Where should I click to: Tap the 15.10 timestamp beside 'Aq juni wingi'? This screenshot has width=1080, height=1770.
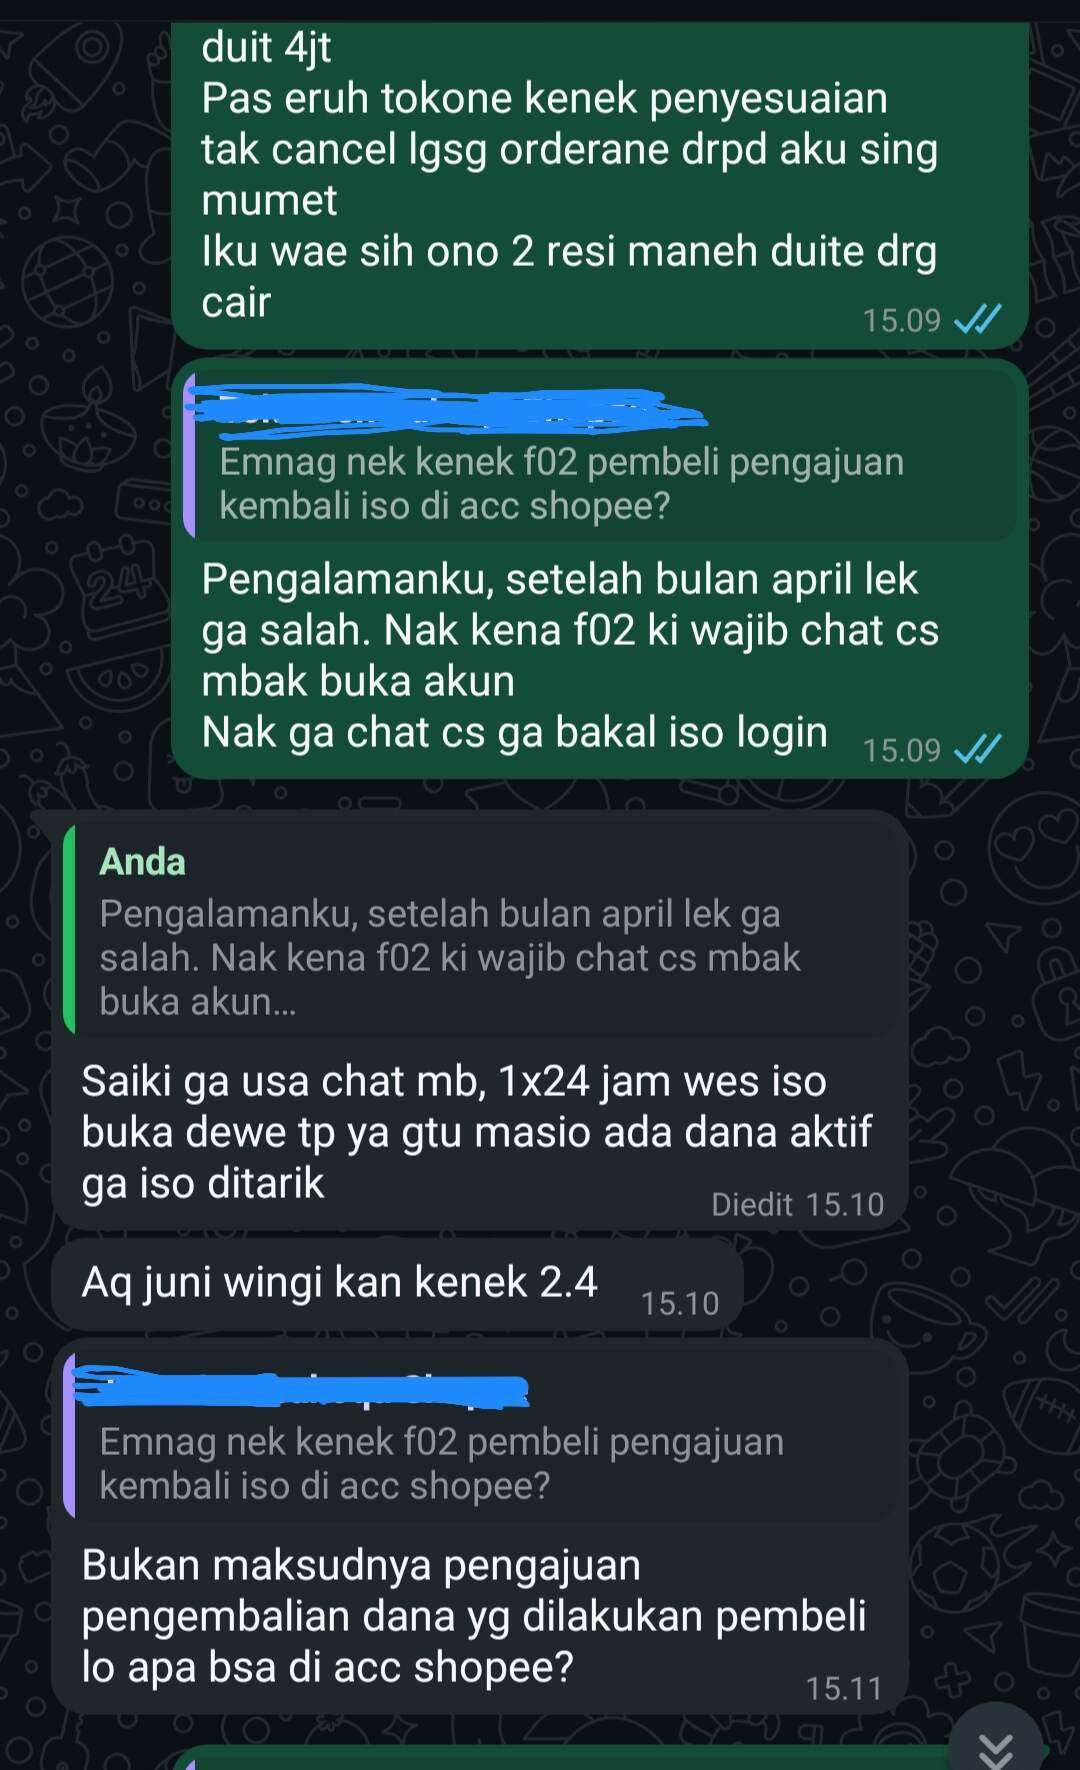pos(680,1303)
